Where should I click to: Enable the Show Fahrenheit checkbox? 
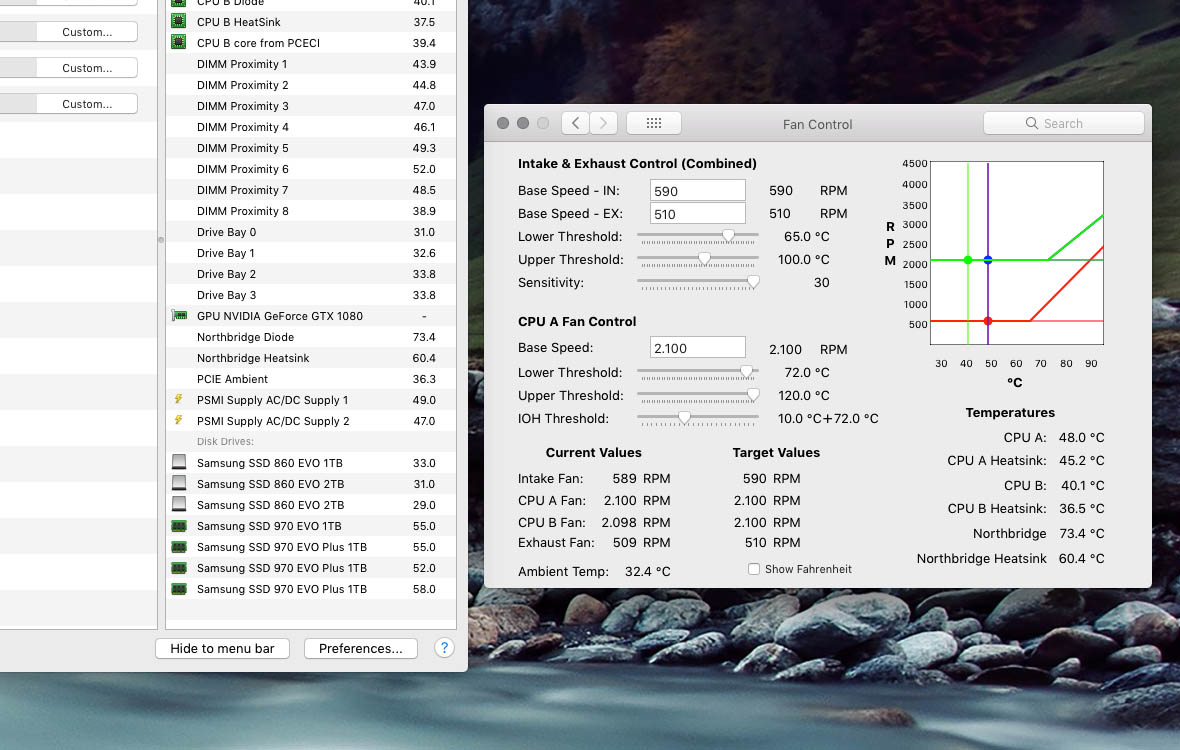[754, 569]
